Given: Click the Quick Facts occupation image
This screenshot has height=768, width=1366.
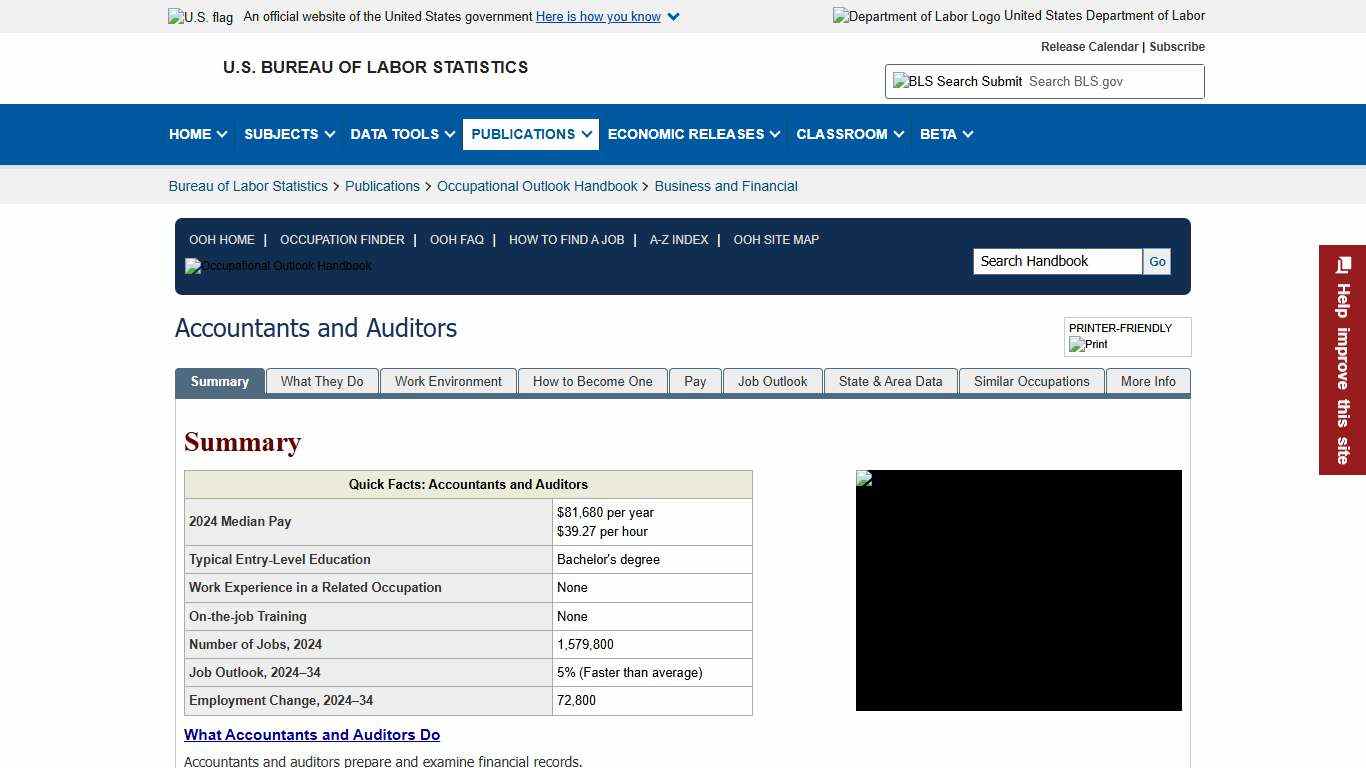Looking at the screenshot, I should click(1018, 589).
